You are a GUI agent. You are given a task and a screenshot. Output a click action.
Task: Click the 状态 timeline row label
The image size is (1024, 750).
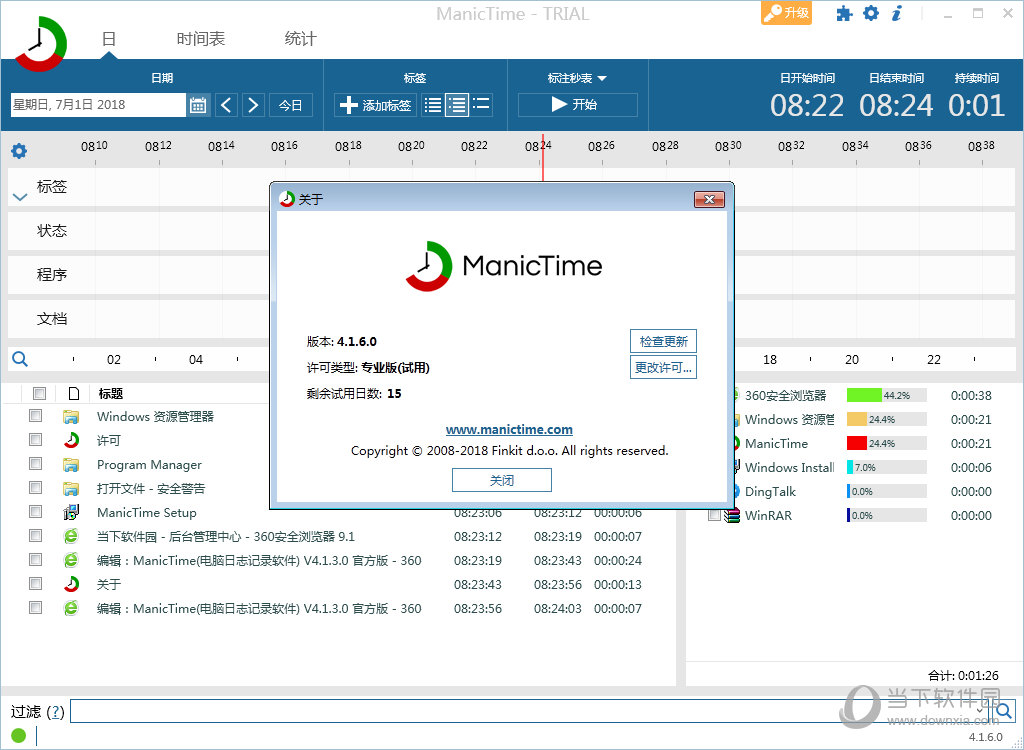point(52,231)
